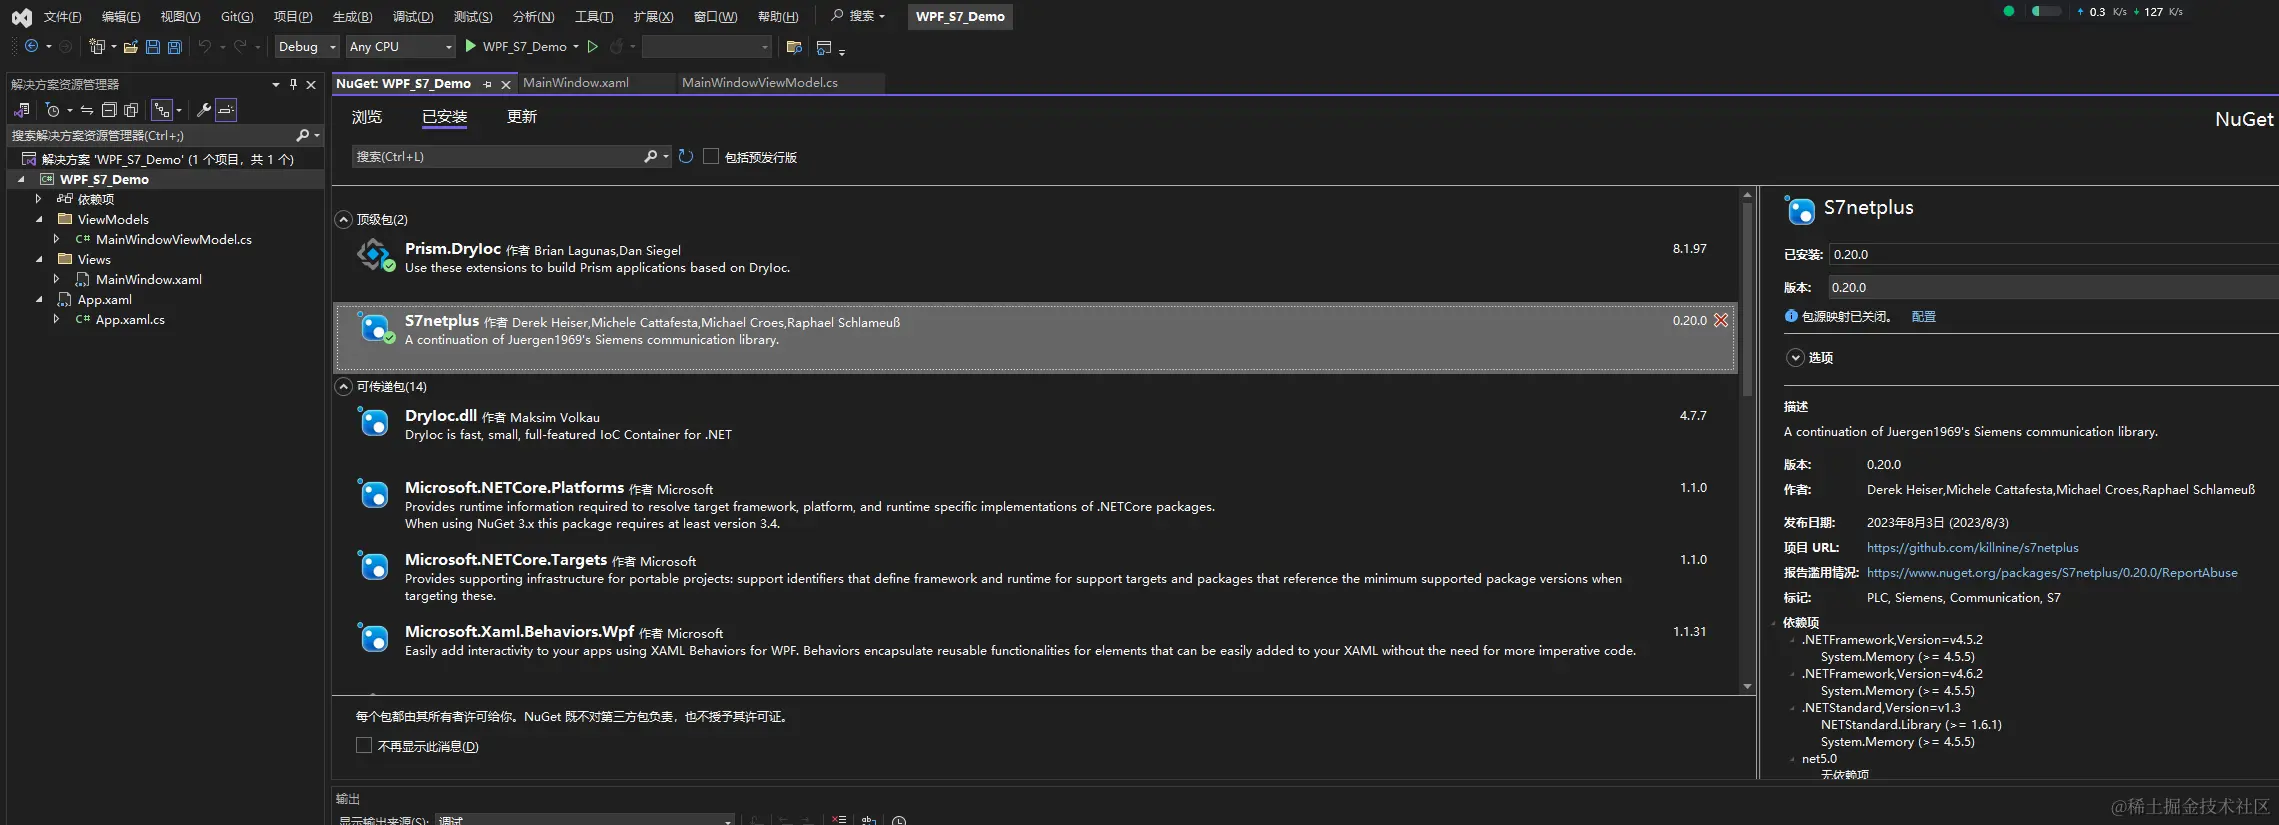Viewport: 2279px width, 825px height.
Task: Open the Any CPU platform dropdown
Action: click(x=401, y=47)
